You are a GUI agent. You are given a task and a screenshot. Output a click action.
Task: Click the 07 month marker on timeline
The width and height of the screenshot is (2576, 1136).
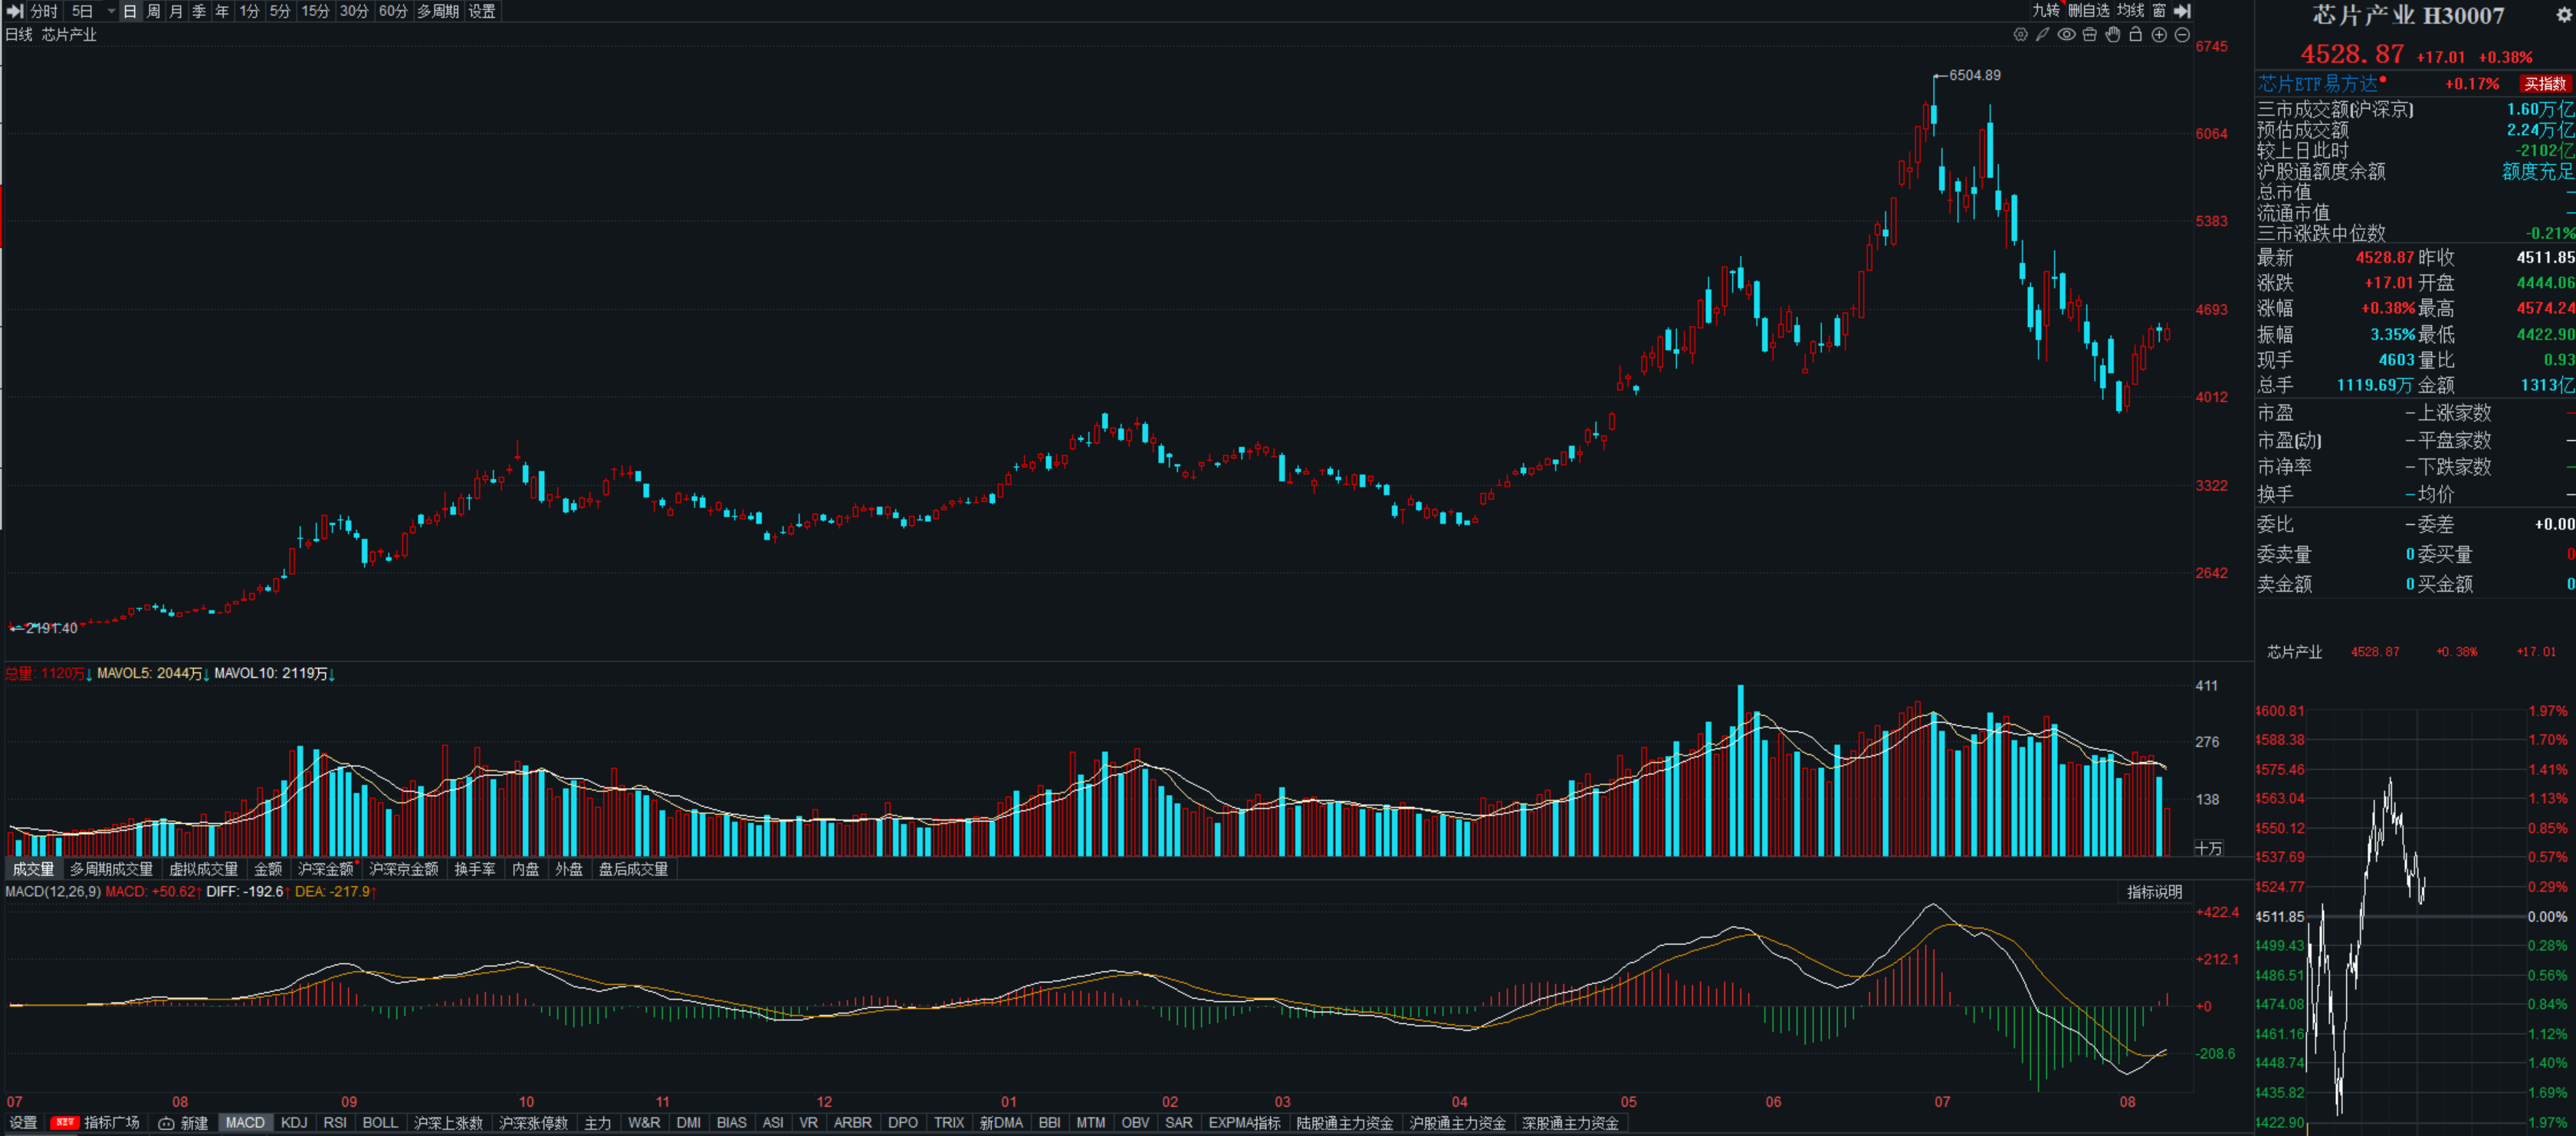coord(1942,1102)
